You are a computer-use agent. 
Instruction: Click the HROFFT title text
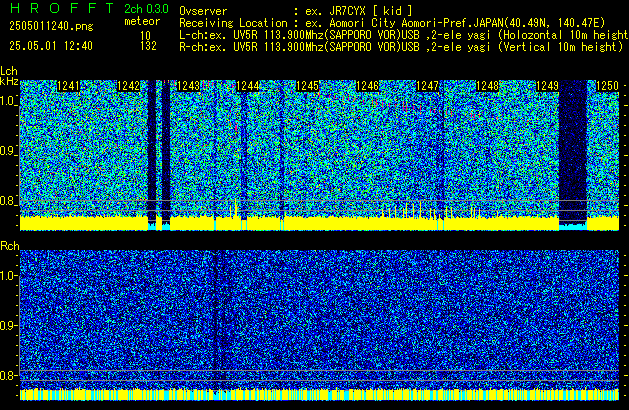62,8
